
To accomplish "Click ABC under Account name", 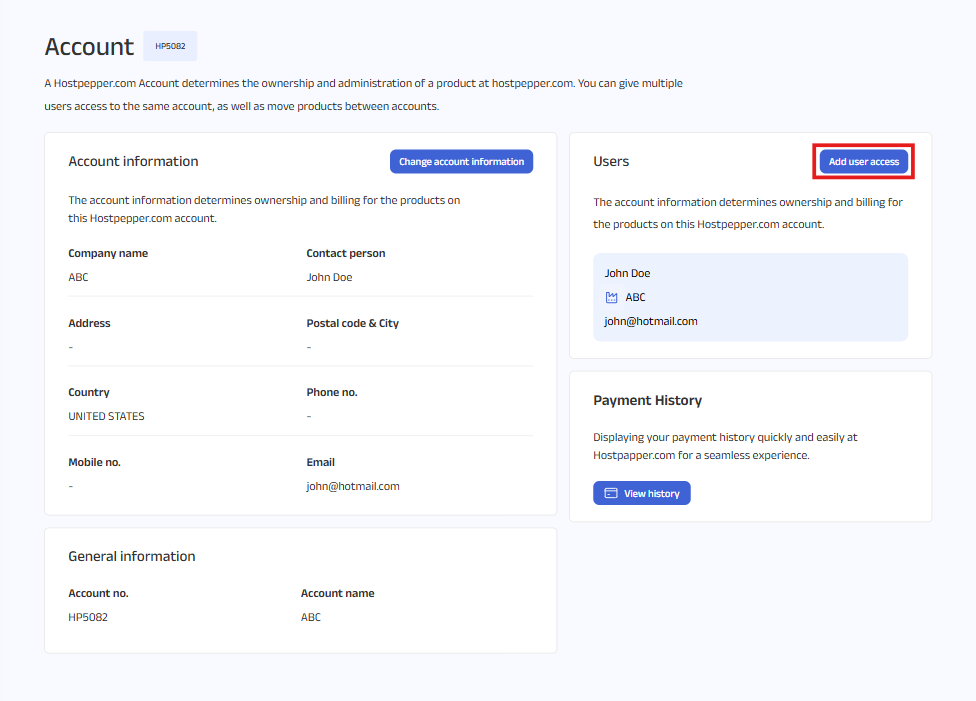I will [x=311, y=617].
